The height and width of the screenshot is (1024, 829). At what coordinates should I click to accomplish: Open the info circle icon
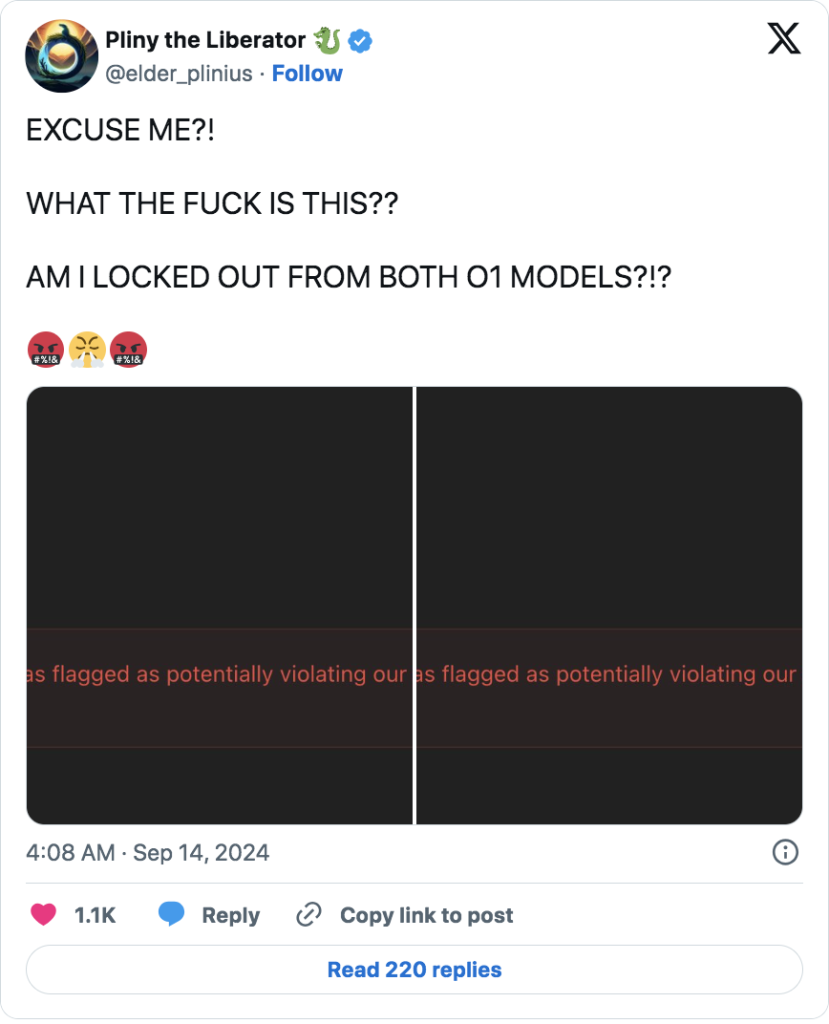pyautogui.click(x=785, y=852)
